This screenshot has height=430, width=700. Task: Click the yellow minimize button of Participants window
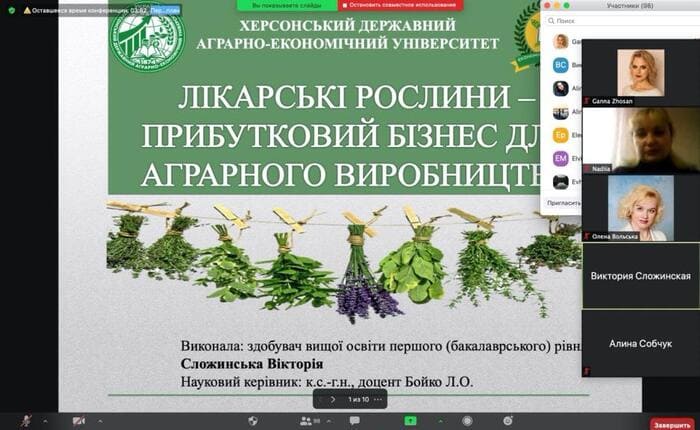point(557,6)
